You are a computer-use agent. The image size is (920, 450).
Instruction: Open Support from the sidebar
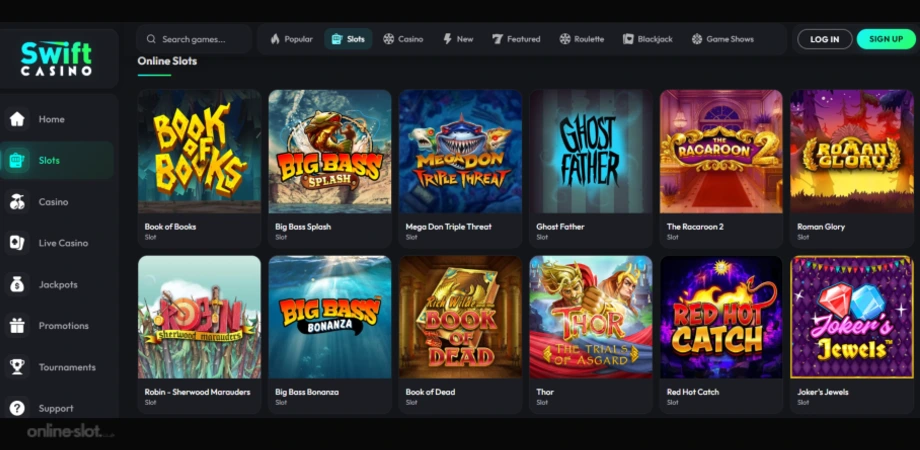57,408
